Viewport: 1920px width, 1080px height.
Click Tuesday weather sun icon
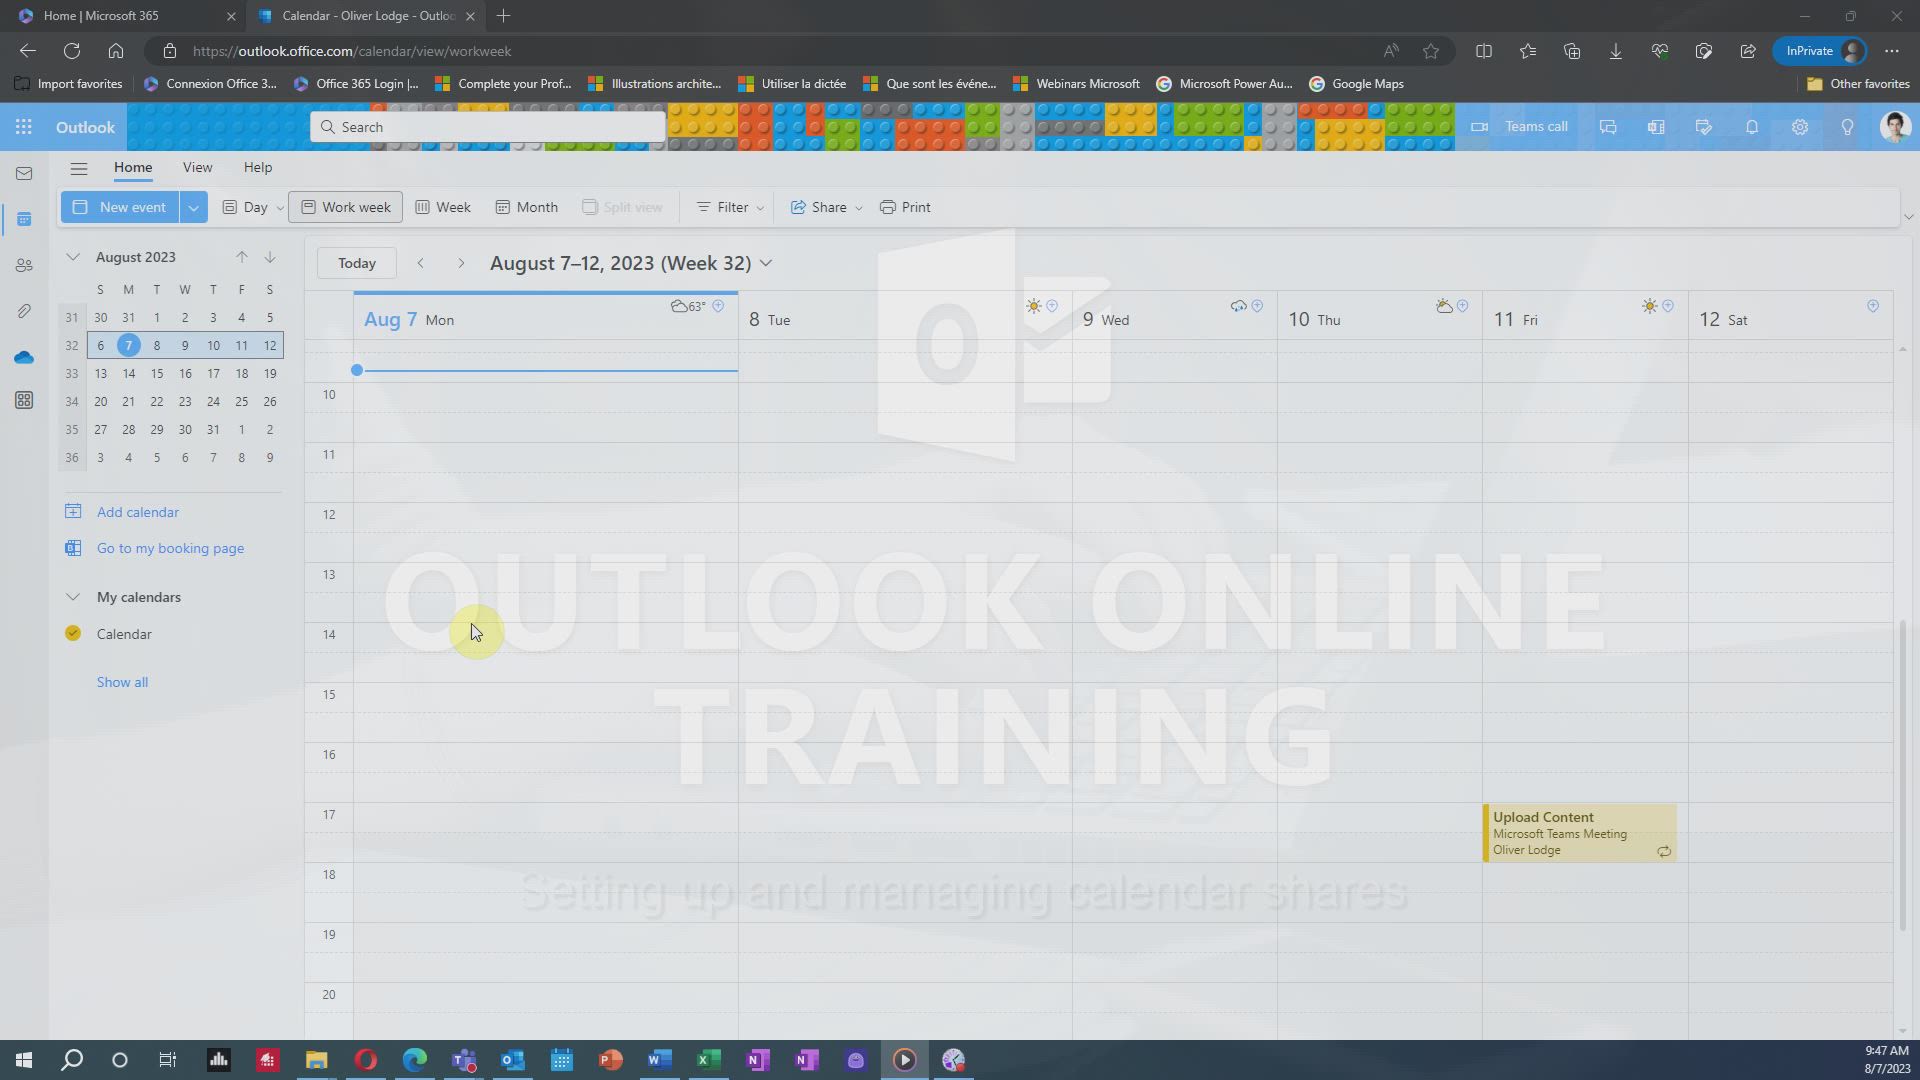[x=1034, y=306]
